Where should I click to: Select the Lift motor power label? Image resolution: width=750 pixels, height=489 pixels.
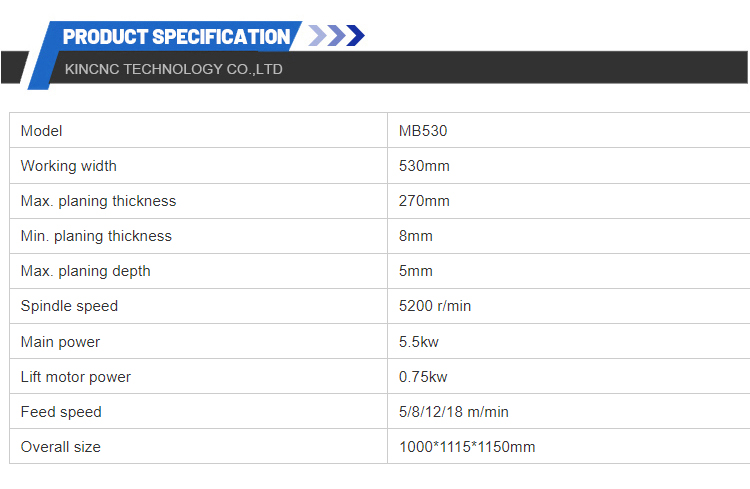point(76,377)
